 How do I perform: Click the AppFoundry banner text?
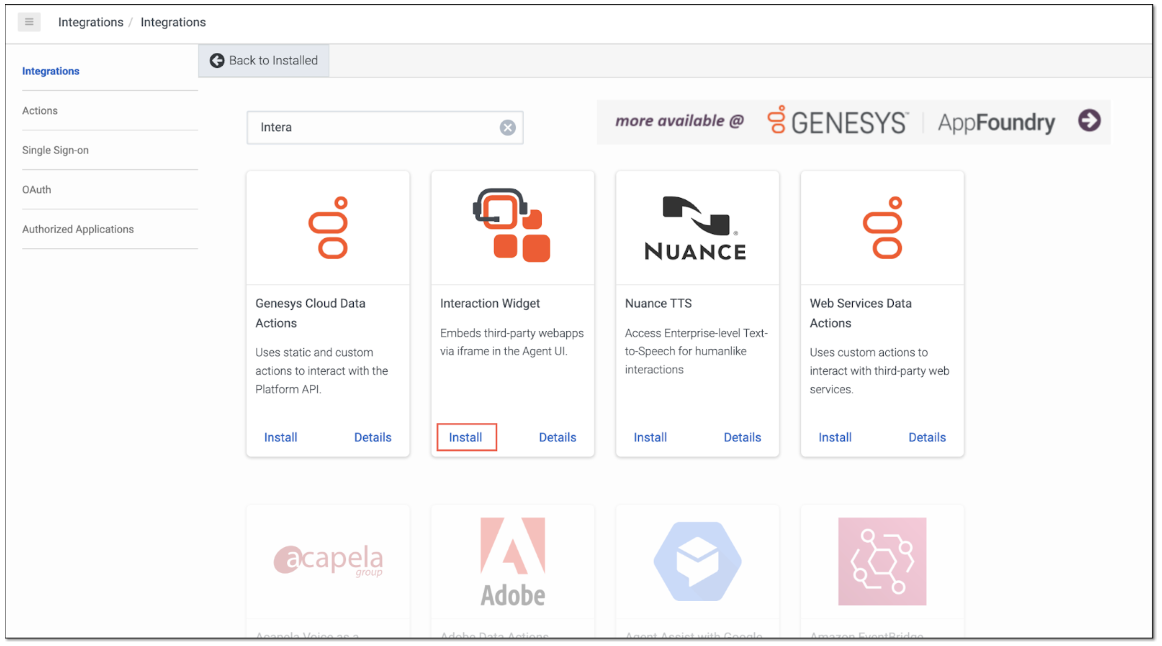coord(996,122)
